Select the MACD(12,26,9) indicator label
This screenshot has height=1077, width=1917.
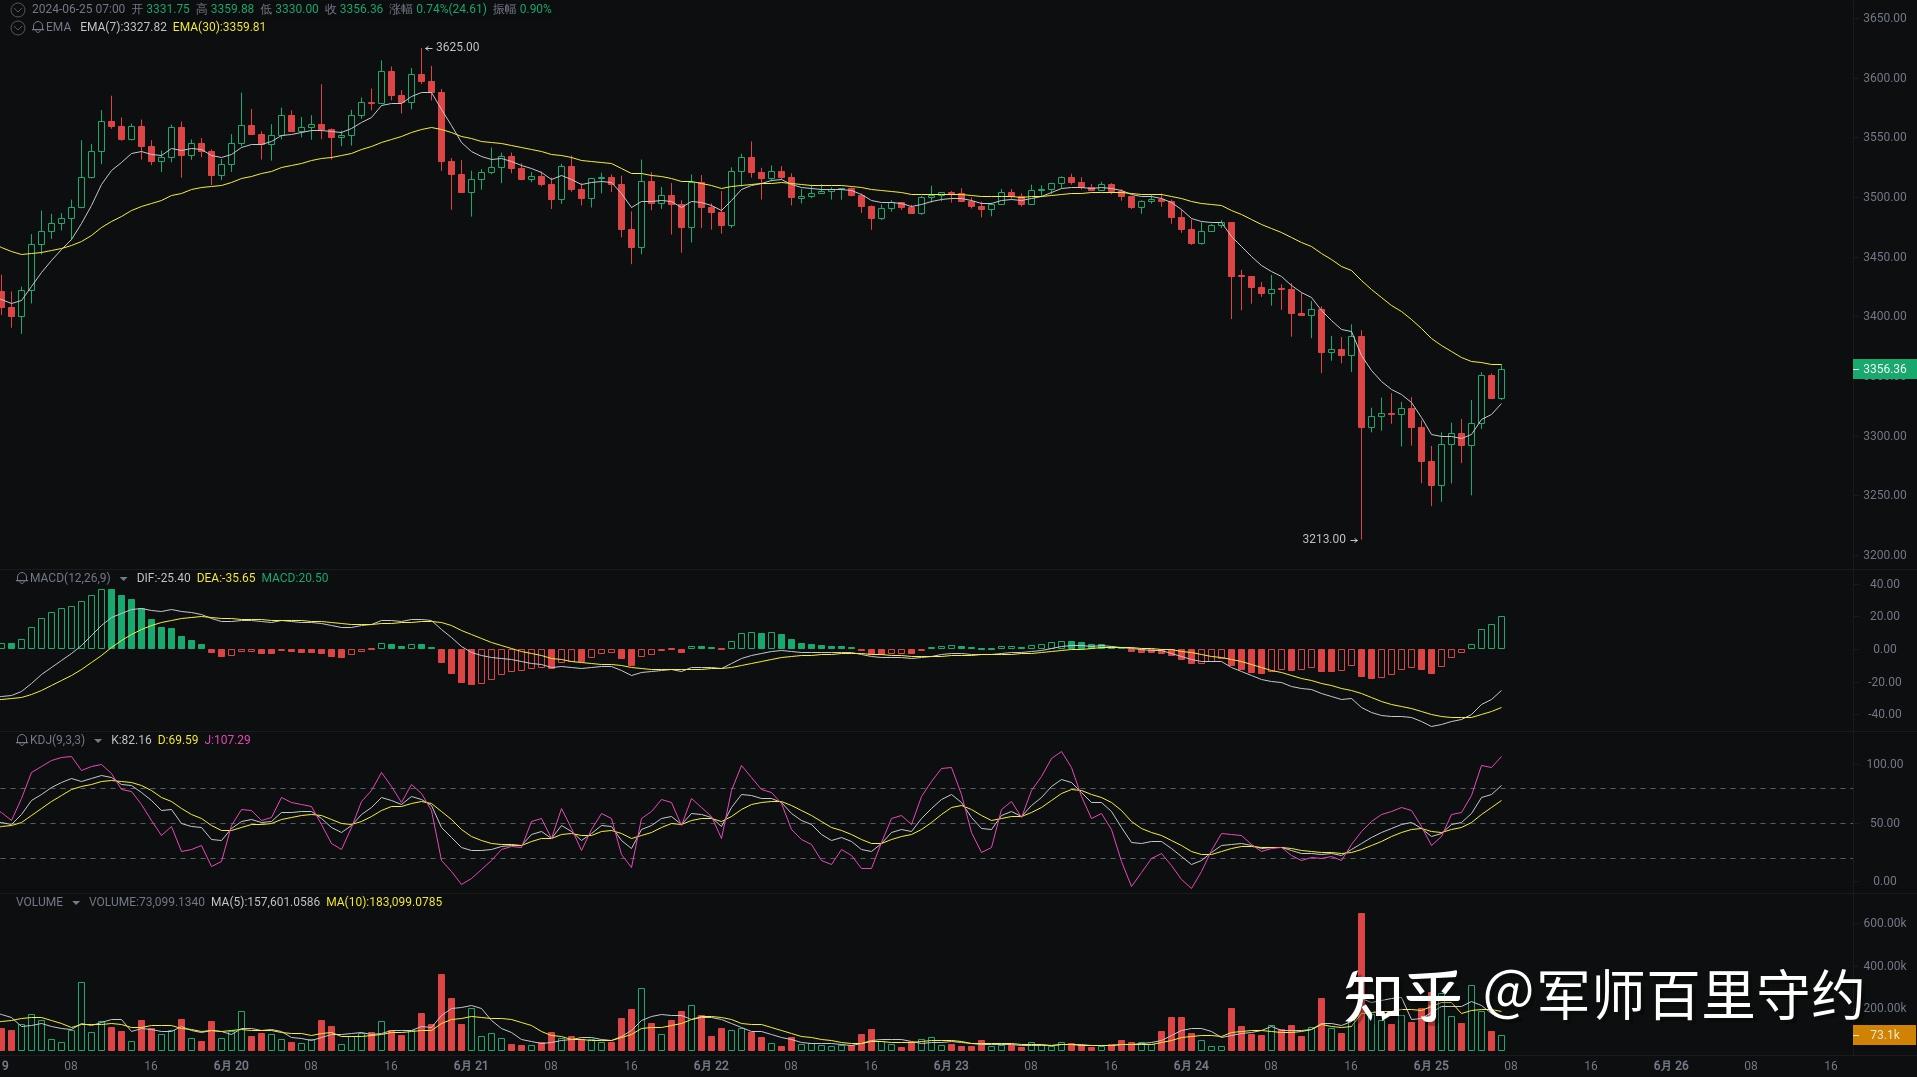pyautogui.click(x=71, y=578)
